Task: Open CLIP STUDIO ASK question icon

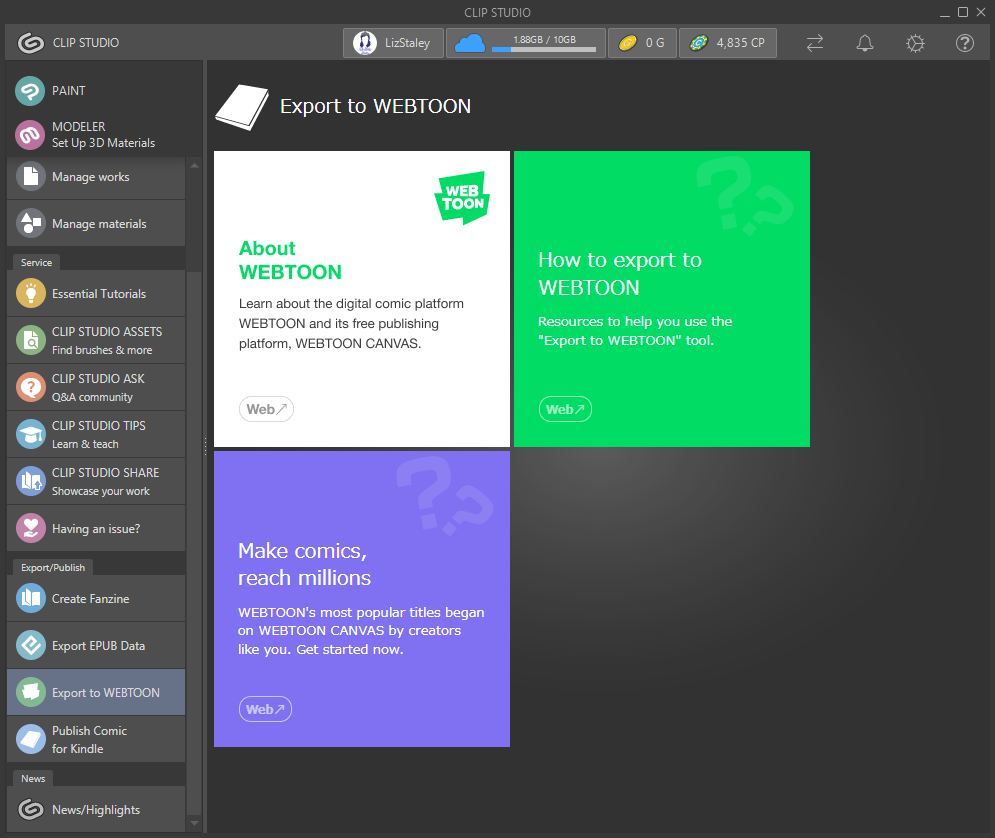Action: click(x=30, y=387)
